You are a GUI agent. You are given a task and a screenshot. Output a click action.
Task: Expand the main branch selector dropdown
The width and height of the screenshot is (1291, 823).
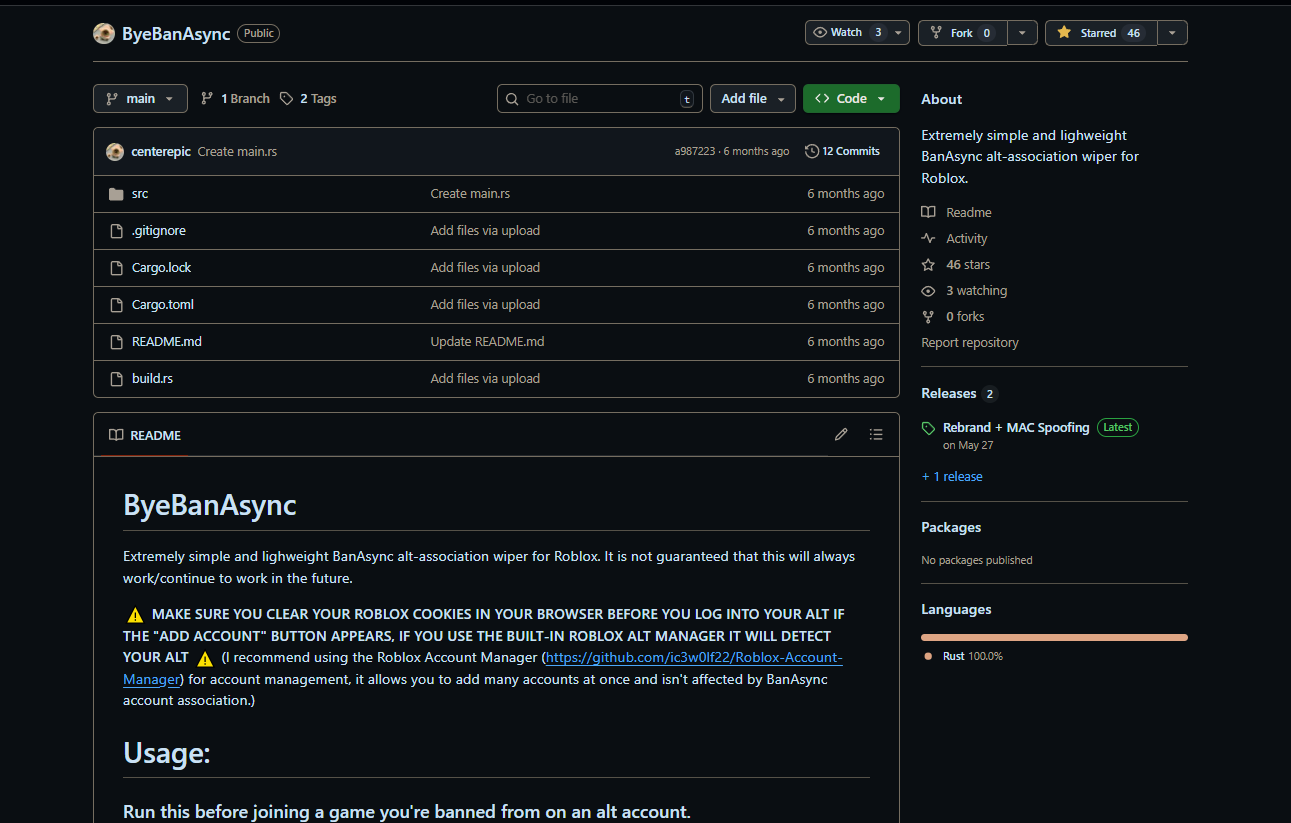(140, 99)
